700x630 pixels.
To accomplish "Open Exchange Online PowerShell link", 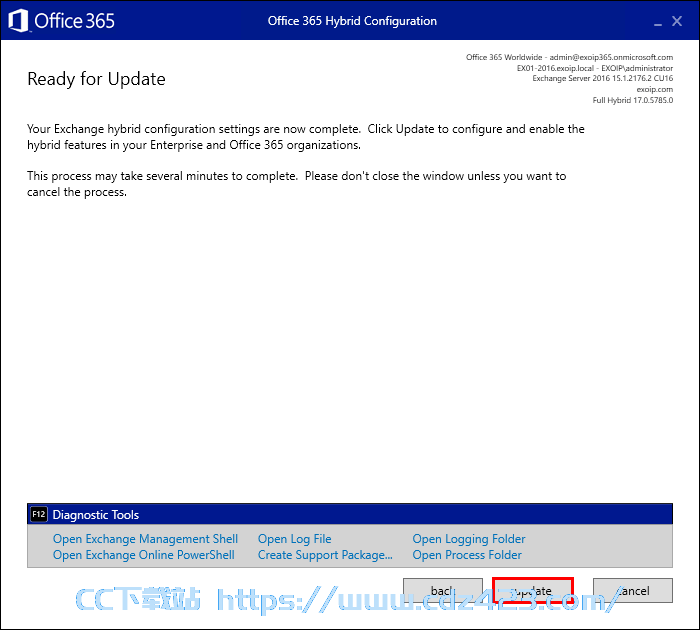I will [x=143, y=555].
